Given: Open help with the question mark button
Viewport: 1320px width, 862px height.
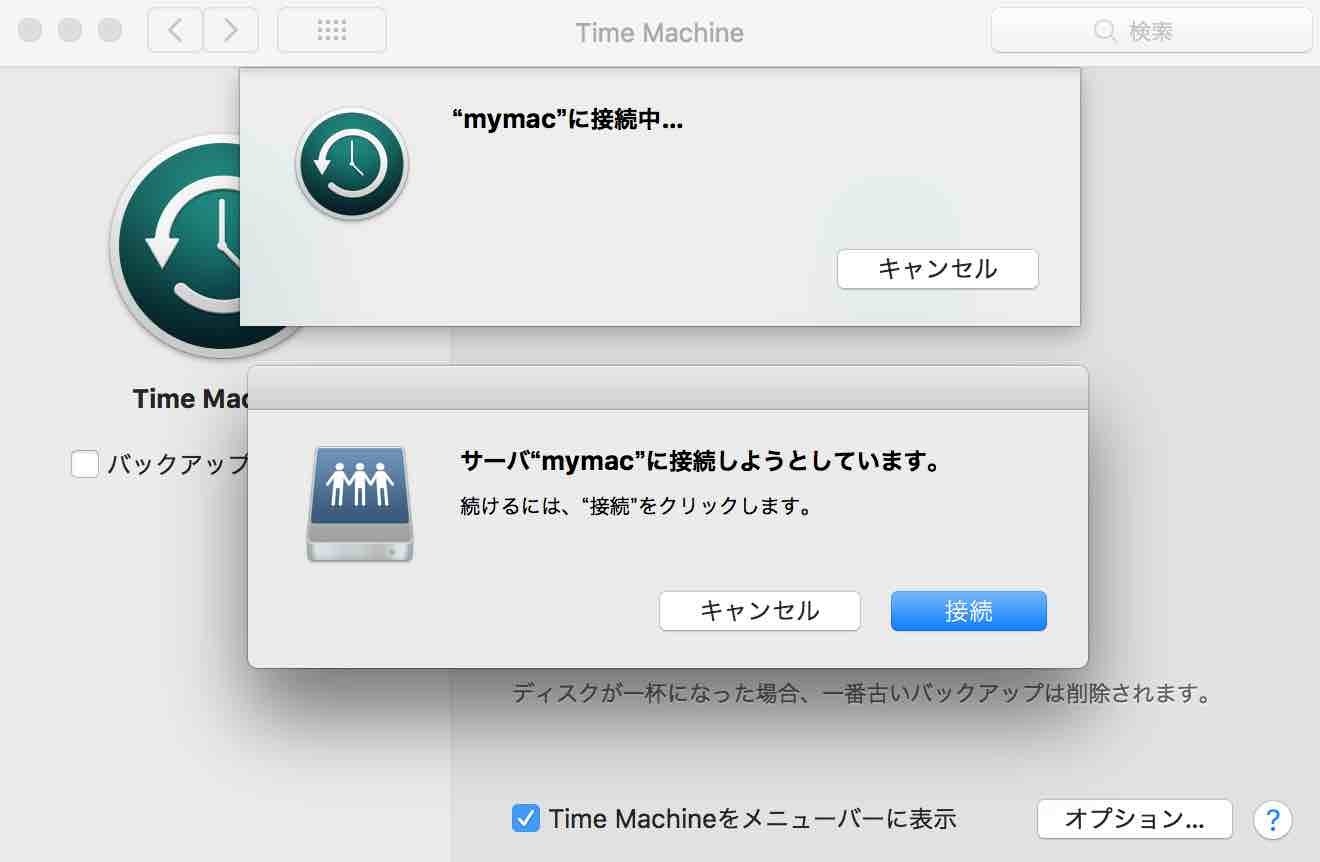Looking at the screenshot, I should tap(1273, 820).
